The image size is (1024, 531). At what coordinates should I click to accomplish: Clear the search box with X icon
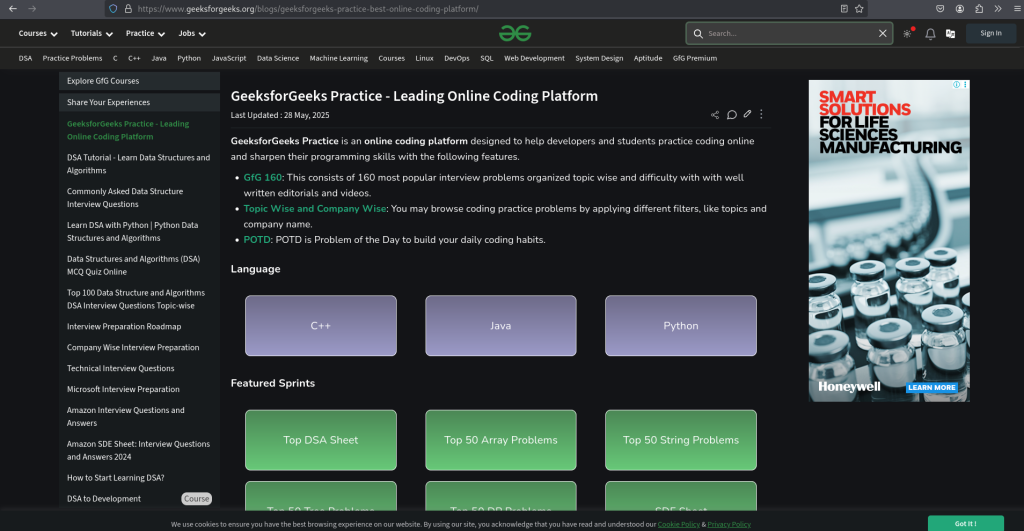882,33
